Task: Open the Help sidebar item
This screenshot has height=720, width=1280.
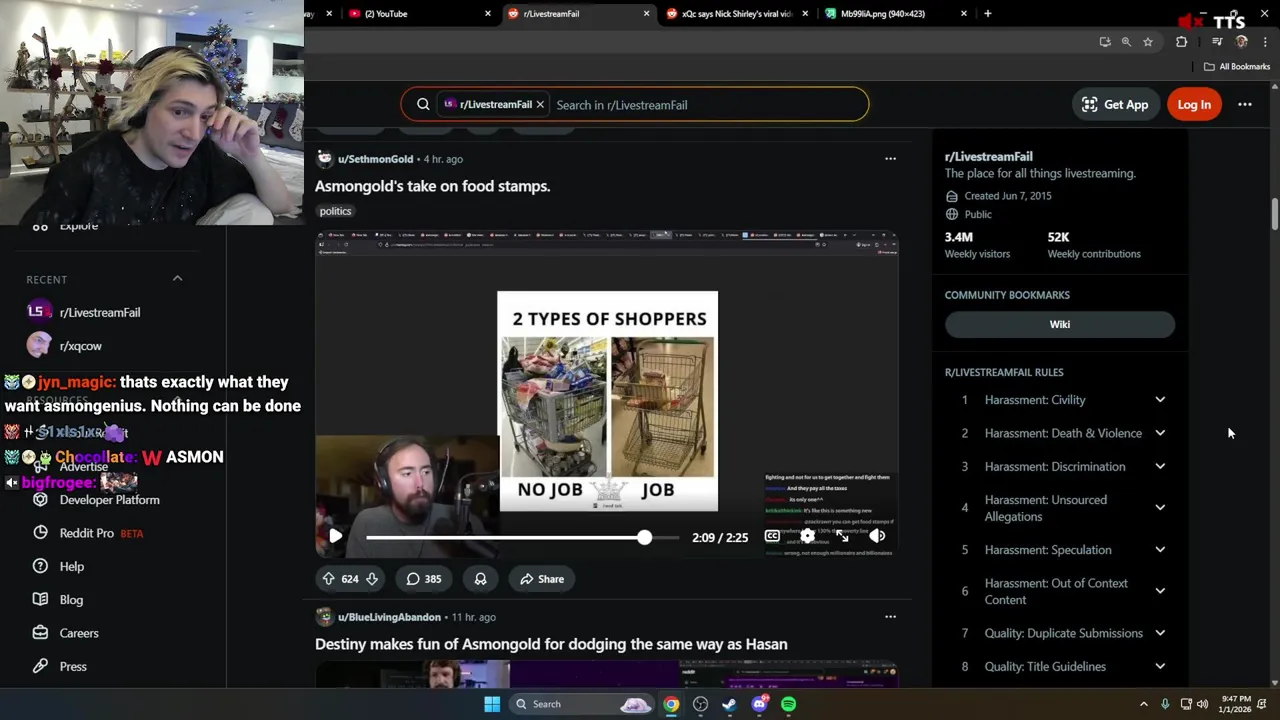Action: pos(71,566)
